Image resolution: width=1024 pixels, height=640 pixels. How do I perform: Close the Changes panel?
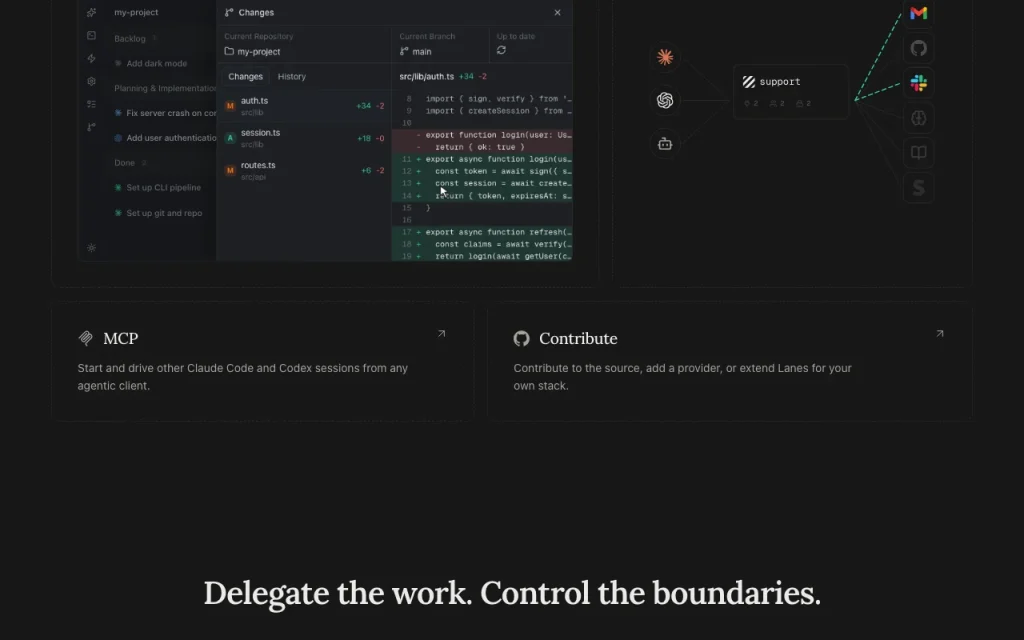click(x=557, y=12)
